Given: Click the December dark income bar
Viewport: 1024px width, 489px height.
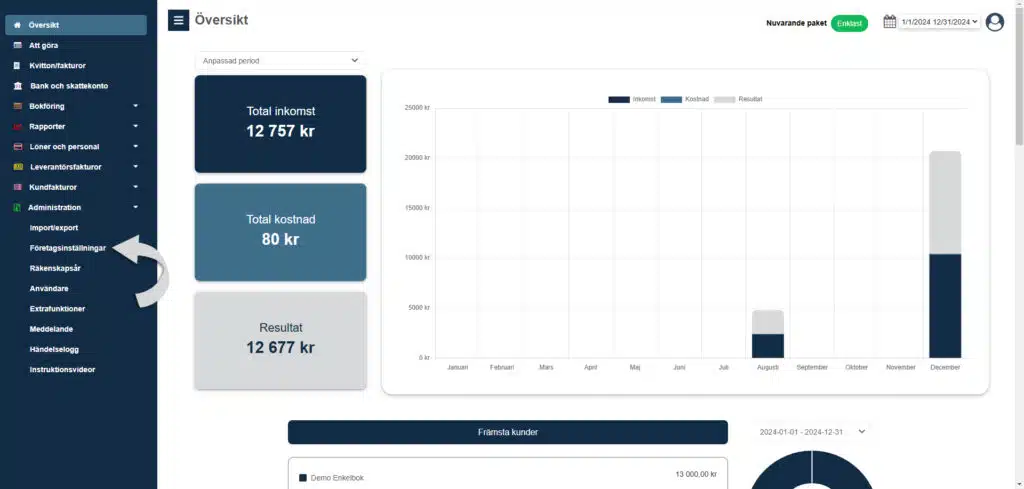Looking at the screenshot, I should [x=945, y=306].
